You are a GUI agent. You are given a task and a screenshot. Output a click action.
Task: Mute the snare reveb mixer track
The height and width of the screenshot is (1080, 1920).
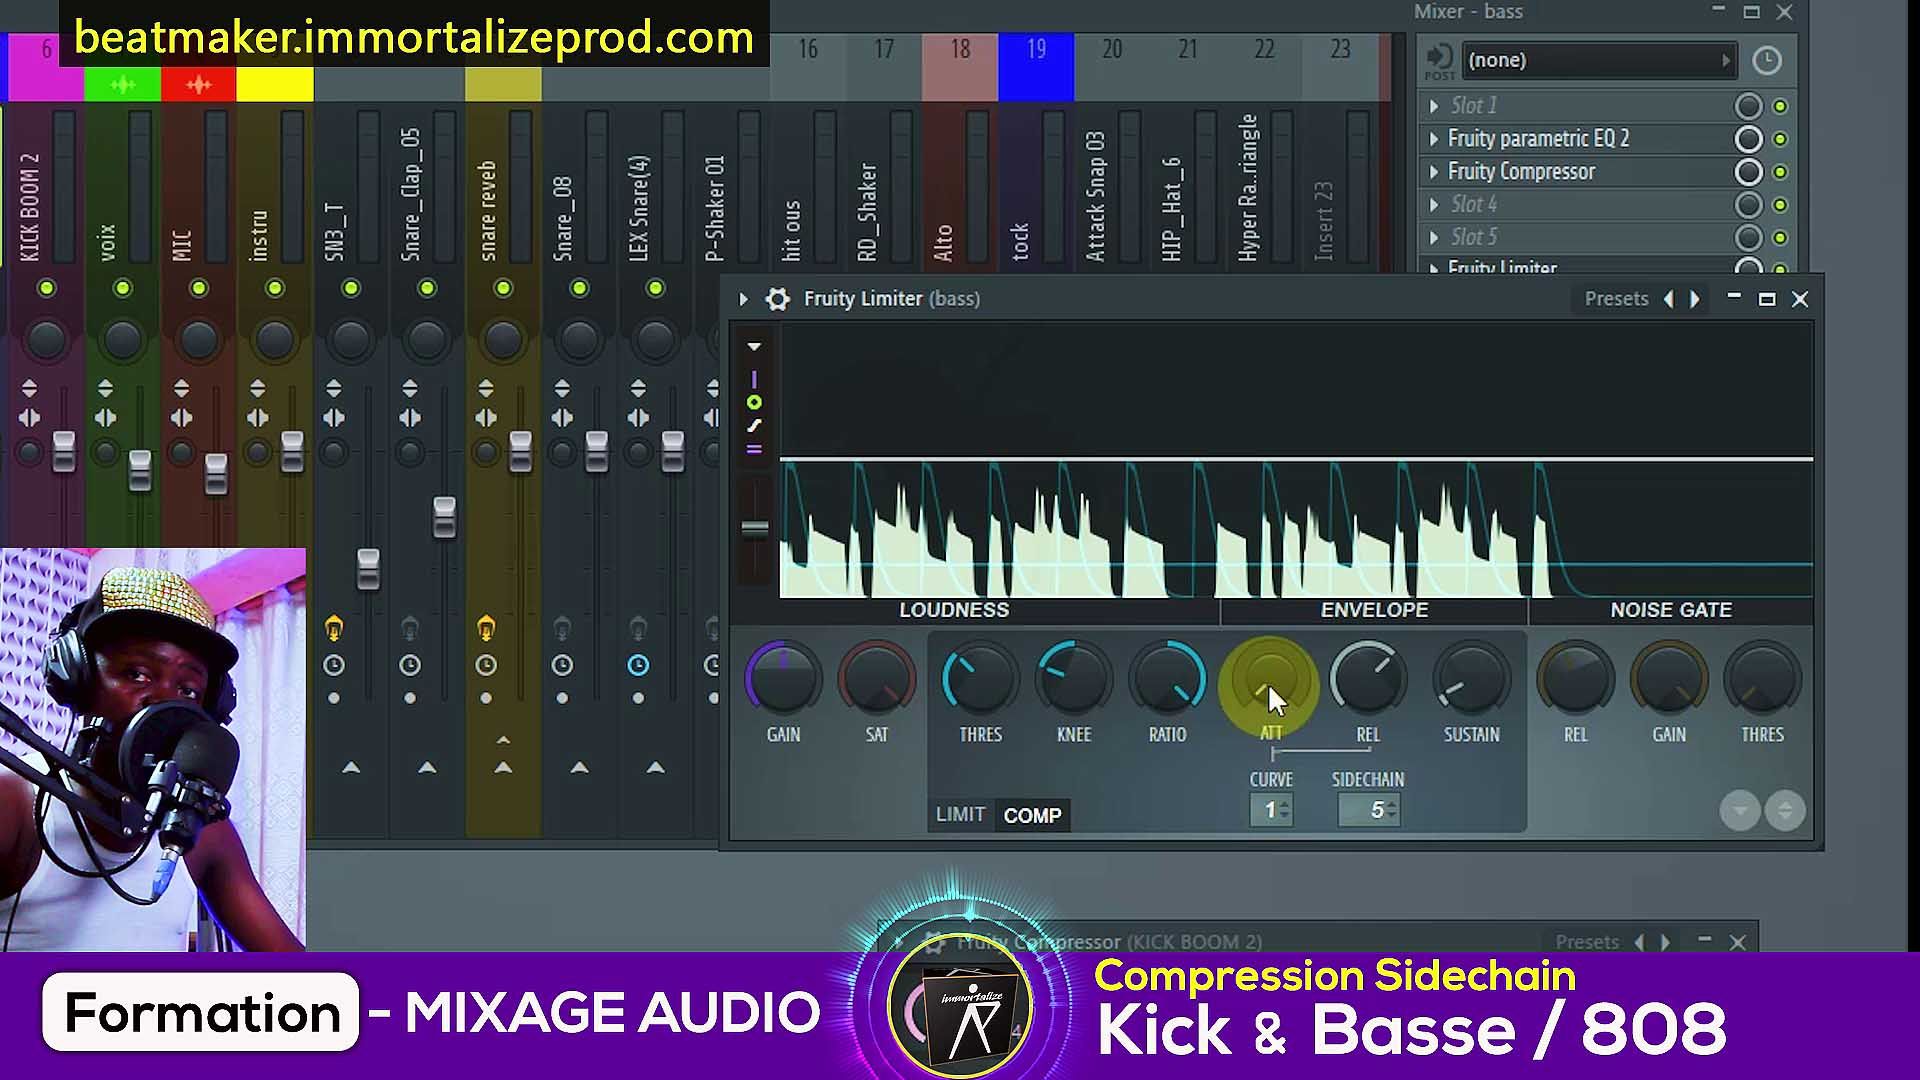(x=503, y=289)
